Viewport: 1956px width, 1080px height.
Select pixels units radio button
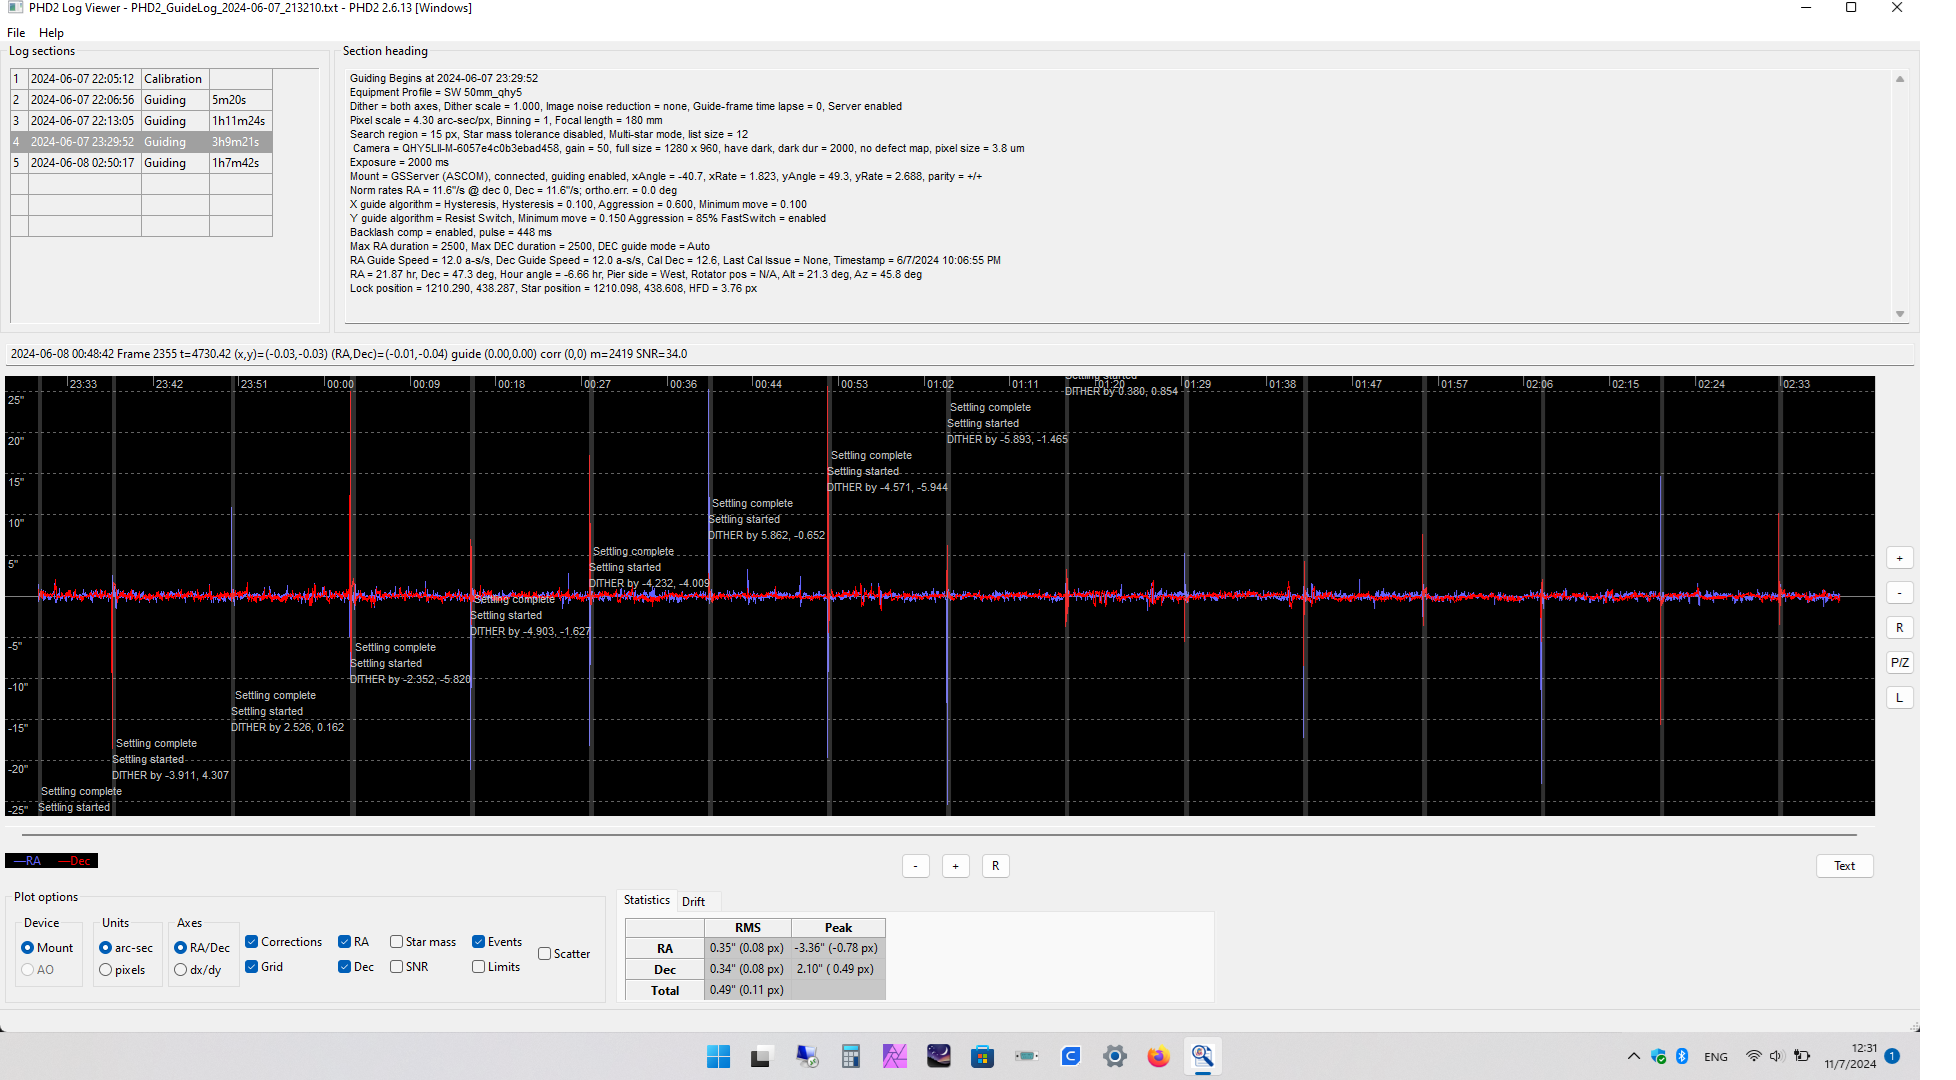[x=106, y=970]
